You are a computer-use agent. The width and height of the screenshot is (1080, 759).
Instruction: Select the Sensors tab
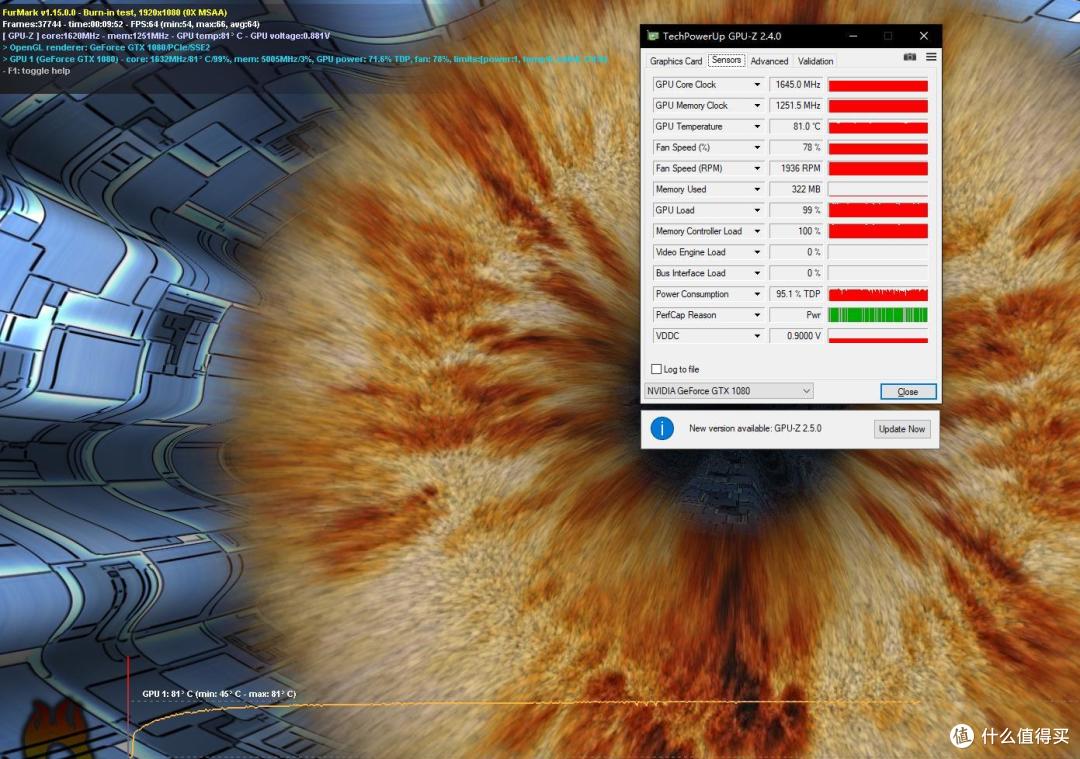pos(726,60)
